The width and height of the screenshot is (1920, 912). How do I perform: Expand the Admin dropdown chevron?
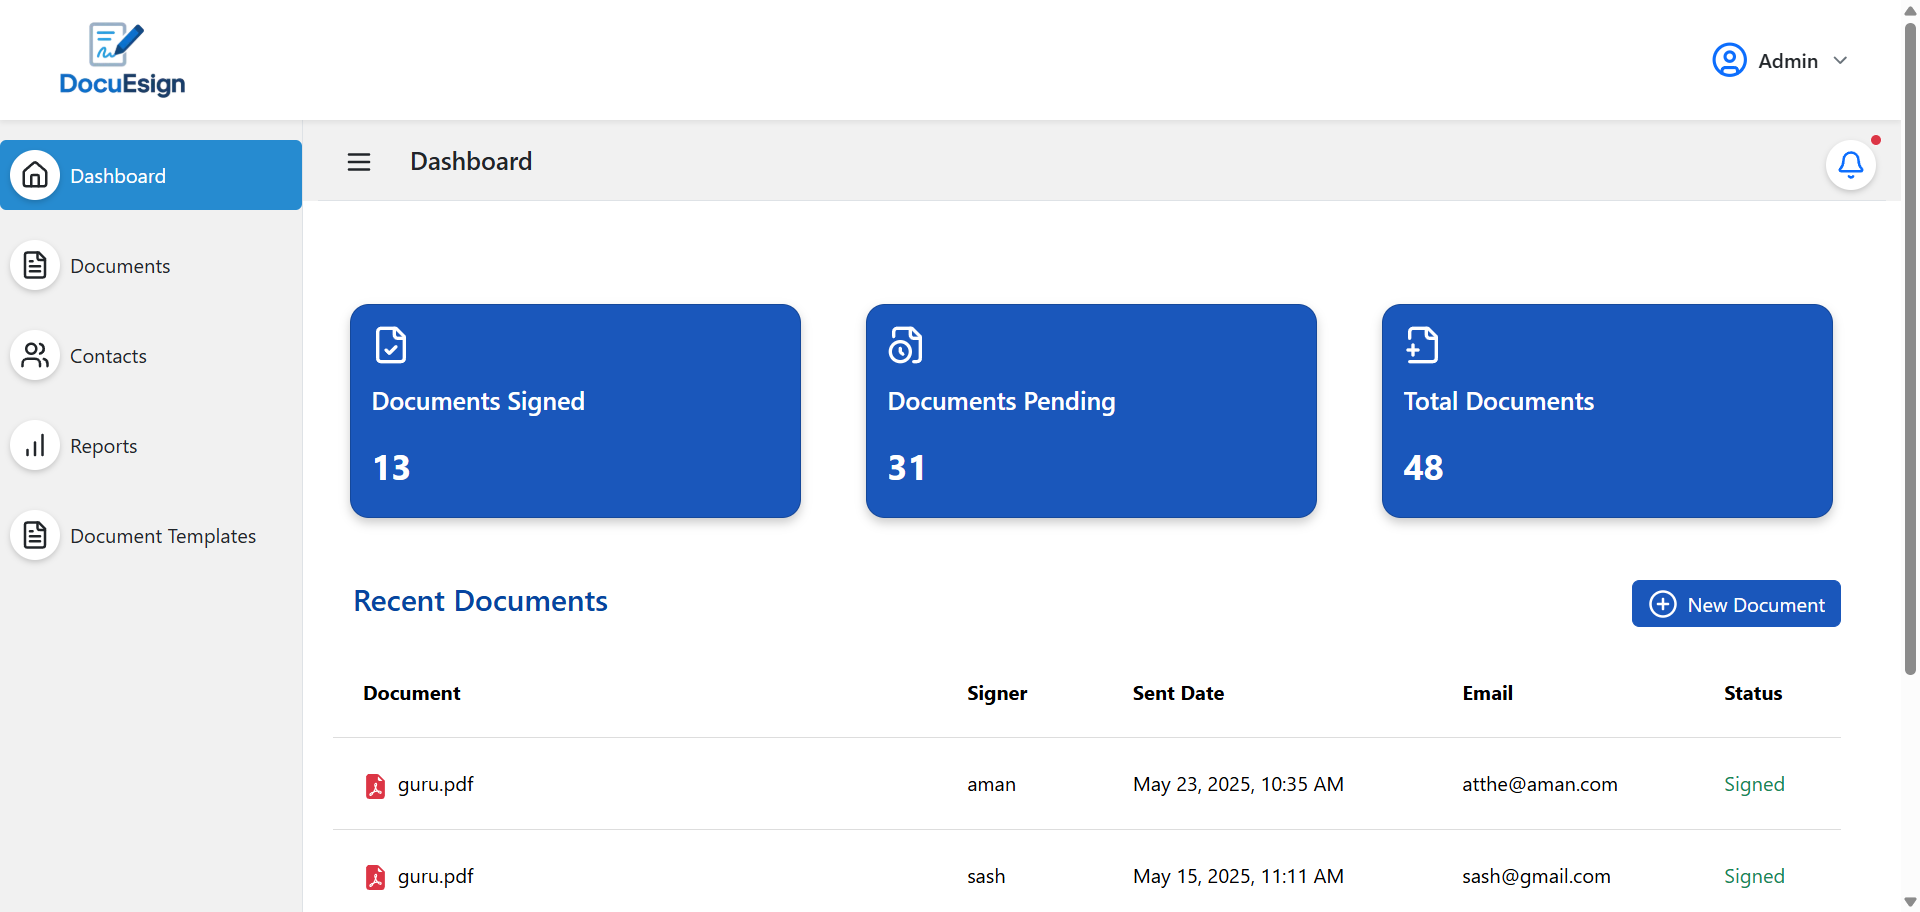pyautogui.click(x=1840, y=61)
